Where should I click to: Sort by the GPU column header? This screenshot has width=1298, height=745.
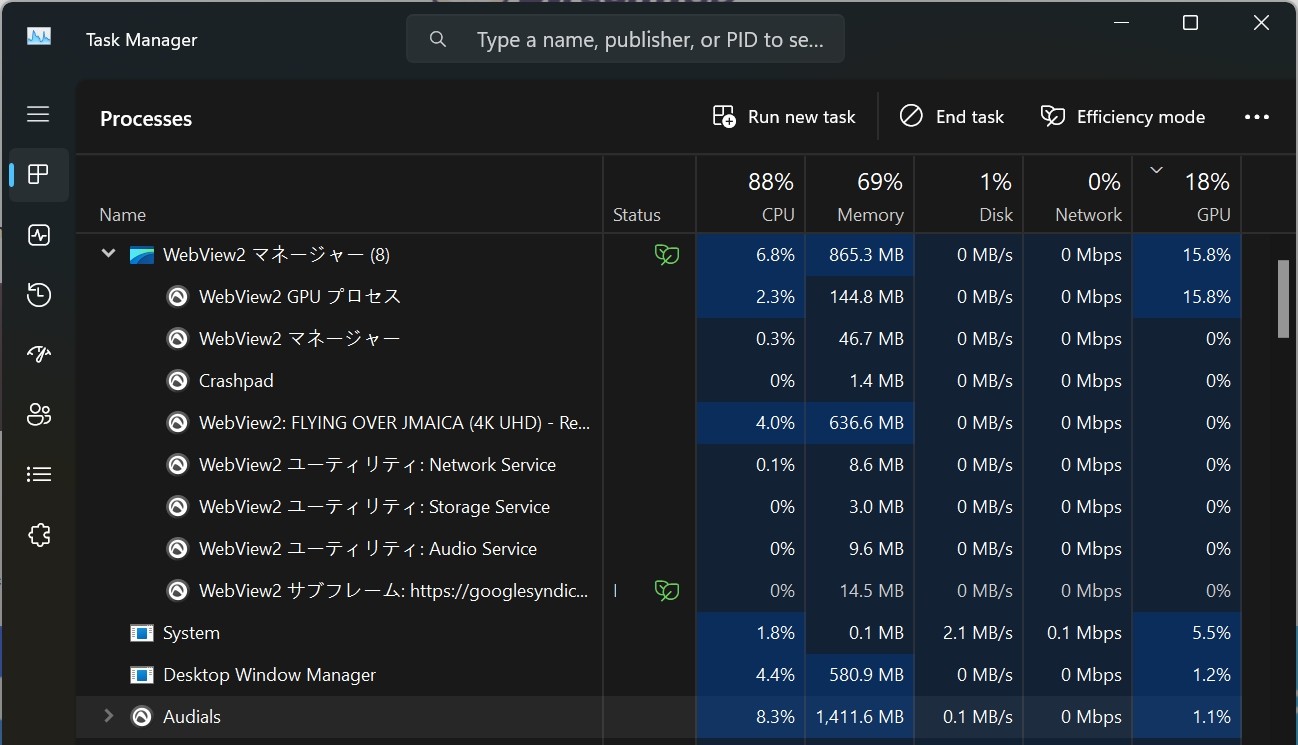(1187, 195)
